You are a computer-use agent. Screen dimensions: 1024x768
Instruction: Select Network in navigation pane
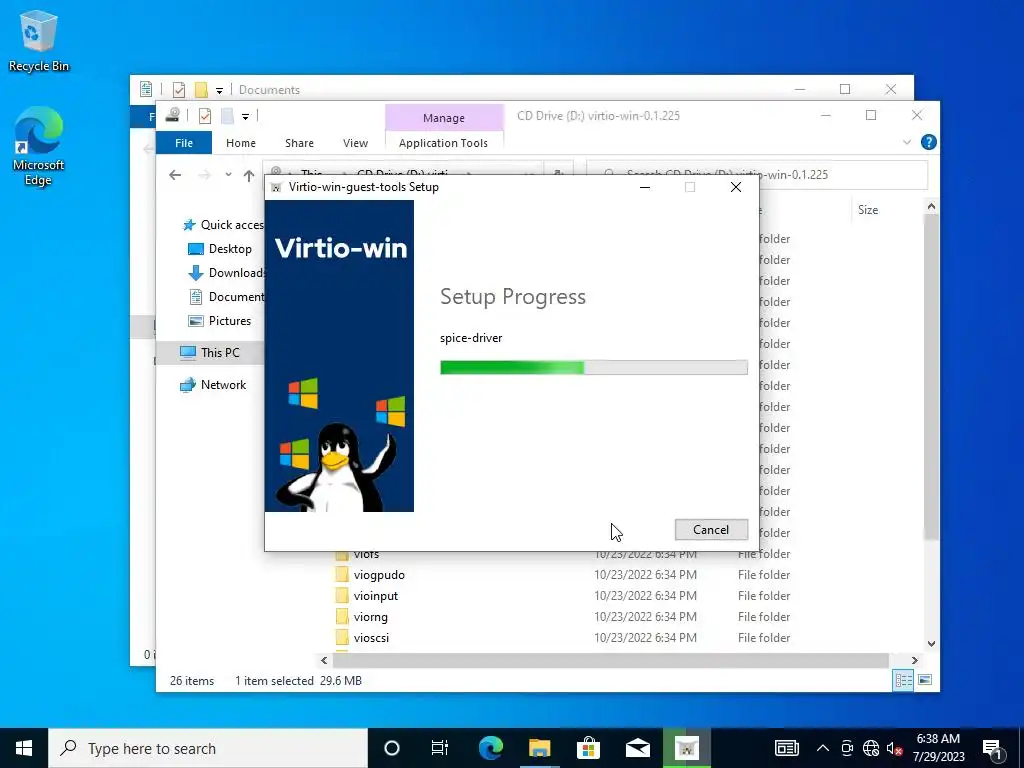(213, 385)
